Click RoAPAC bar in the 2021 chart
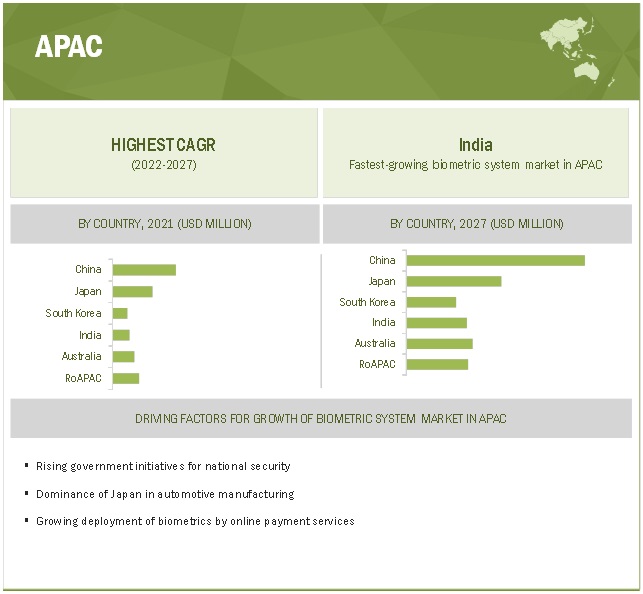The width and height of the screenshot is (643, 594). coord(126,378)
